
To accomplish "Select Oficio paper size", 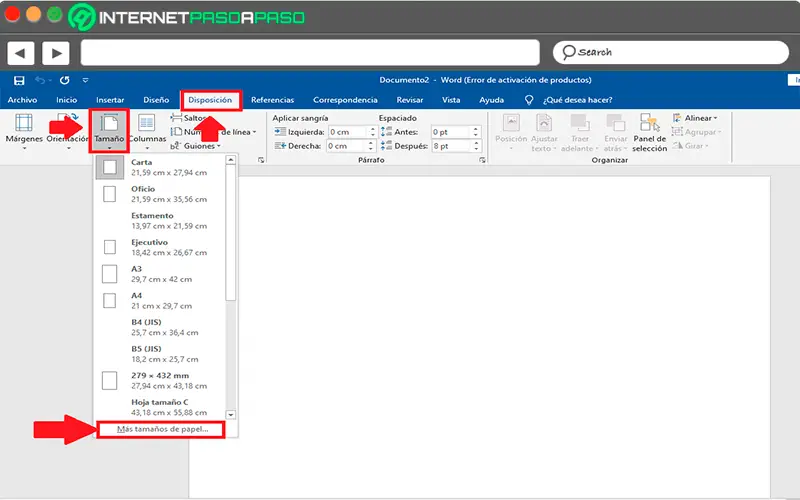I will pyautogui.click(x=160, y=194).
